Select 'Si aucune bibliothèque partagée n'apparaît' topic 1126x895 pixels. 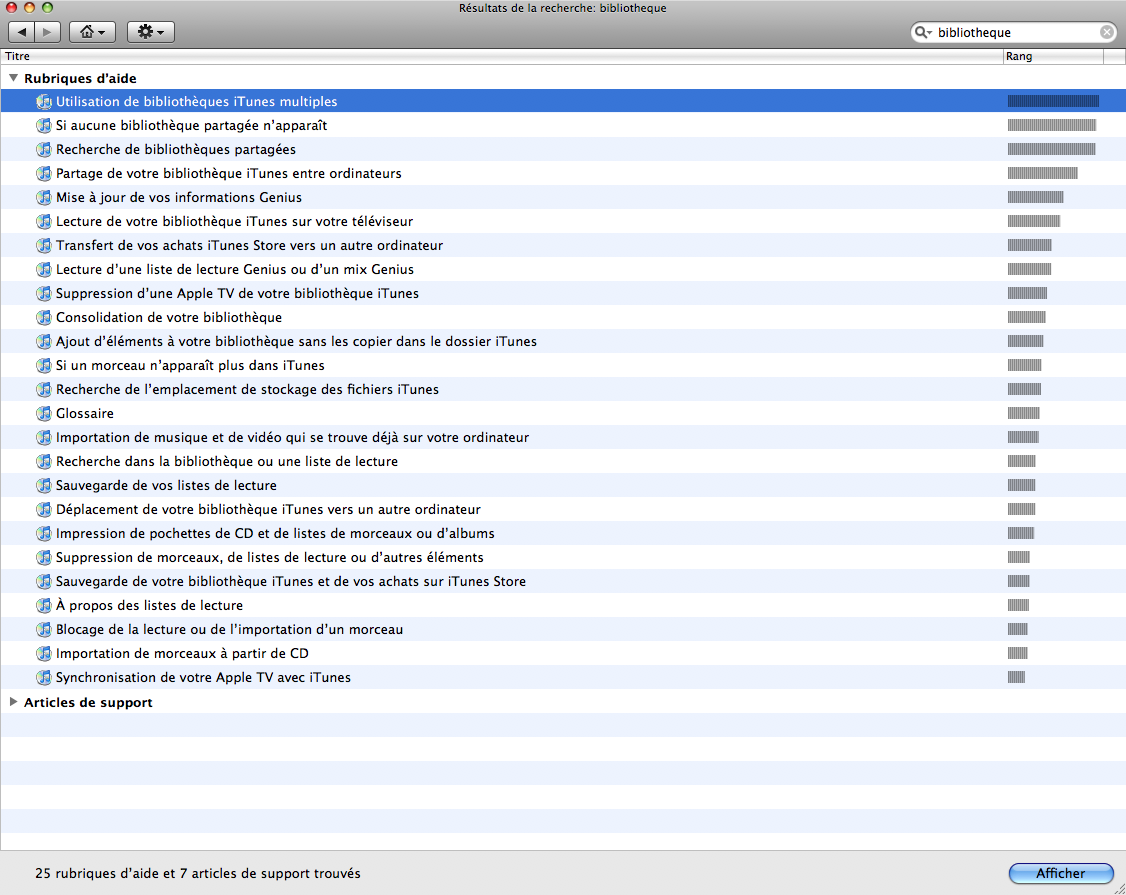point(563,125)
